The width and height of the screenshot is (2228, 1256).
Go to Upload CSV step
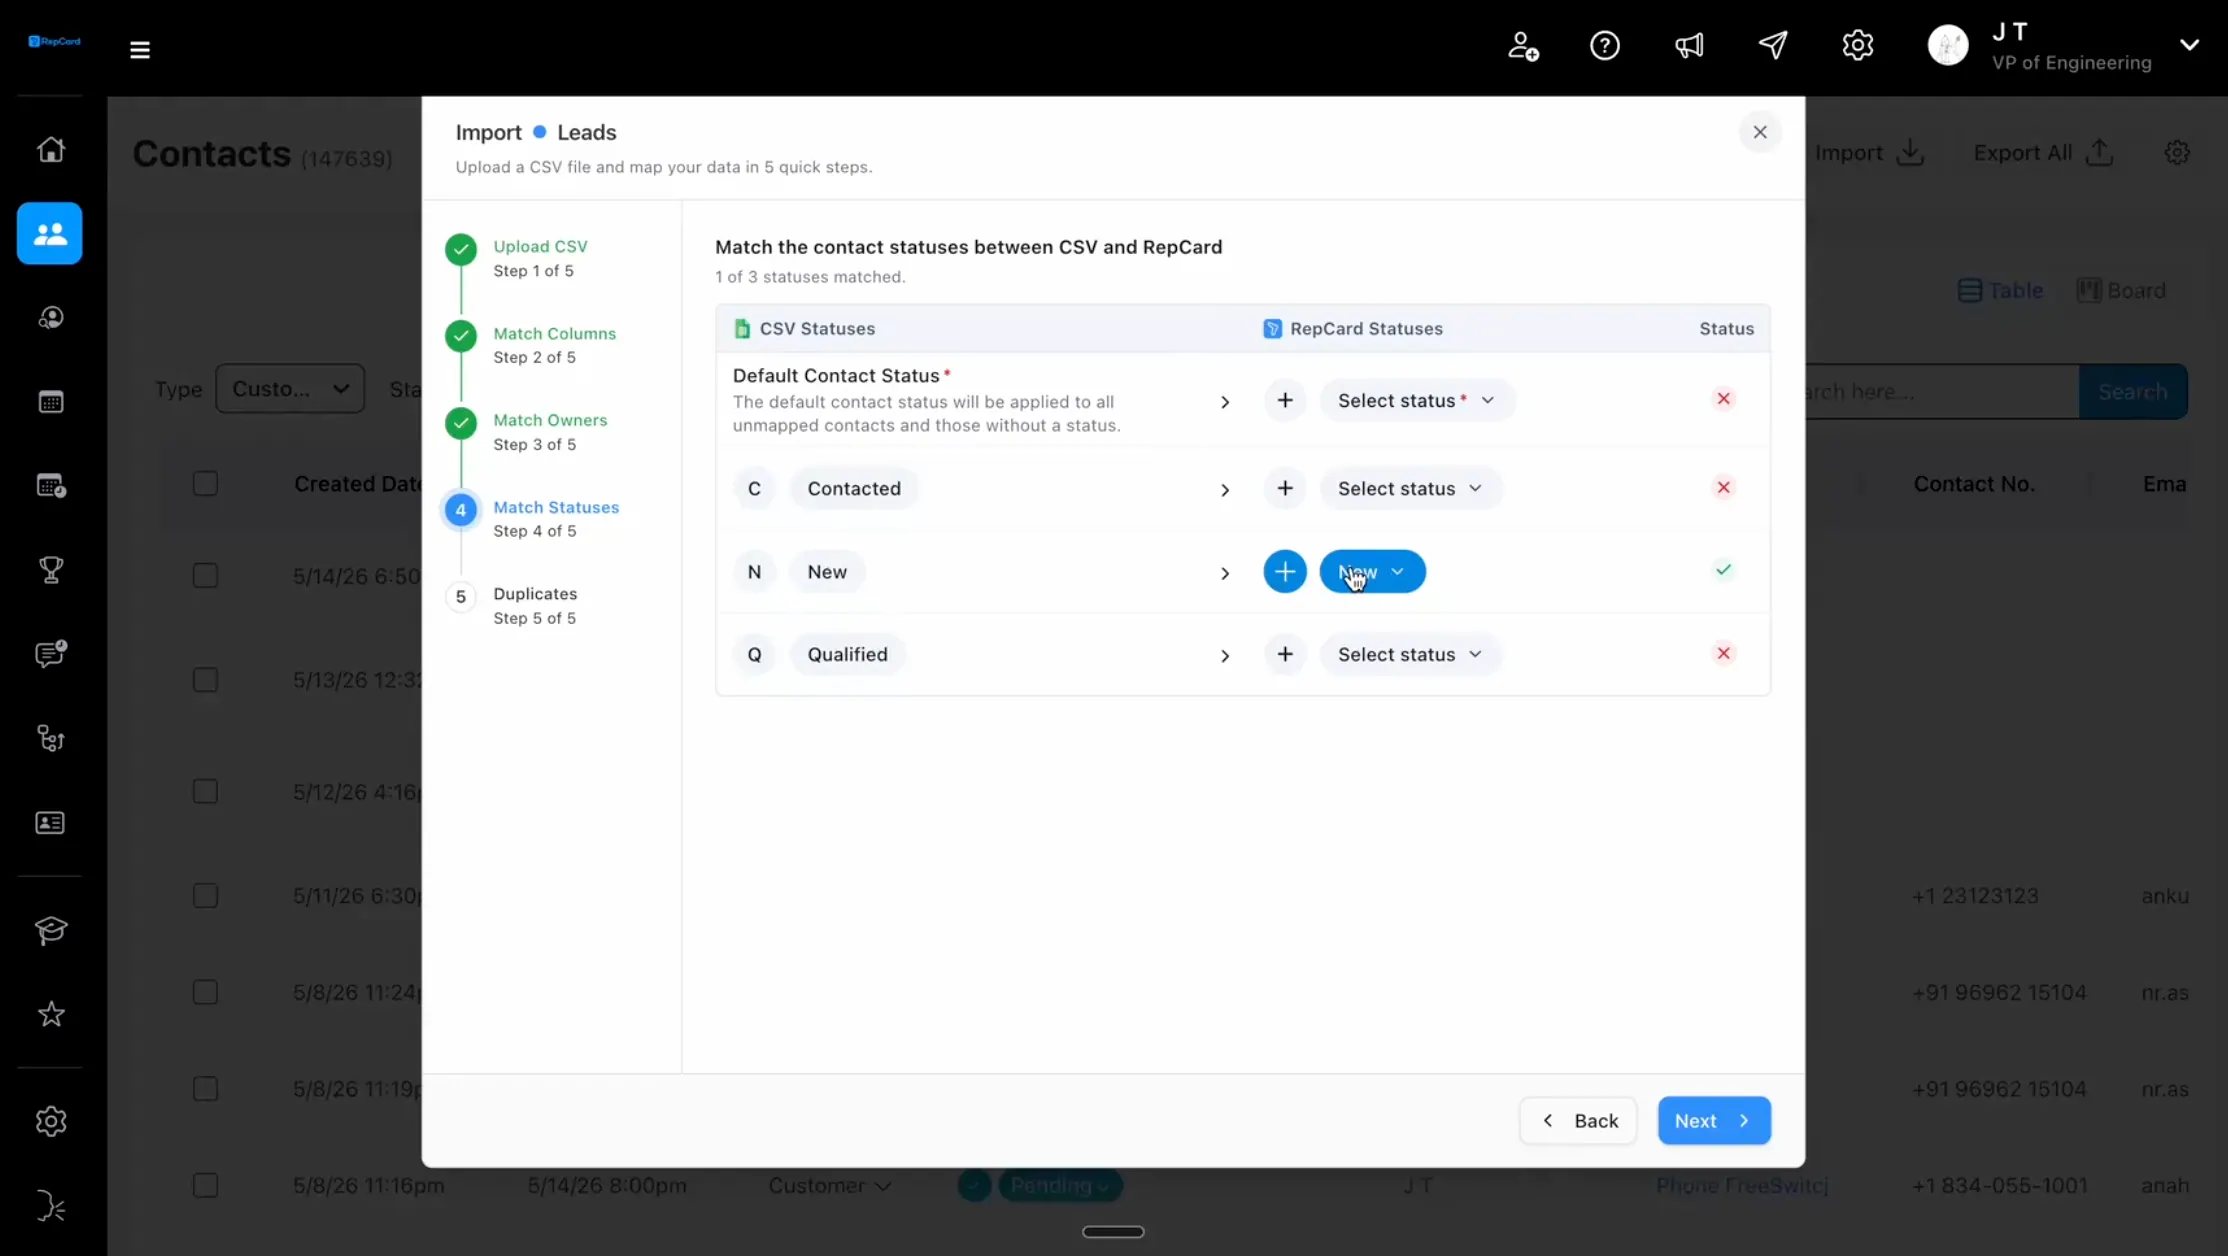point(540,246)
